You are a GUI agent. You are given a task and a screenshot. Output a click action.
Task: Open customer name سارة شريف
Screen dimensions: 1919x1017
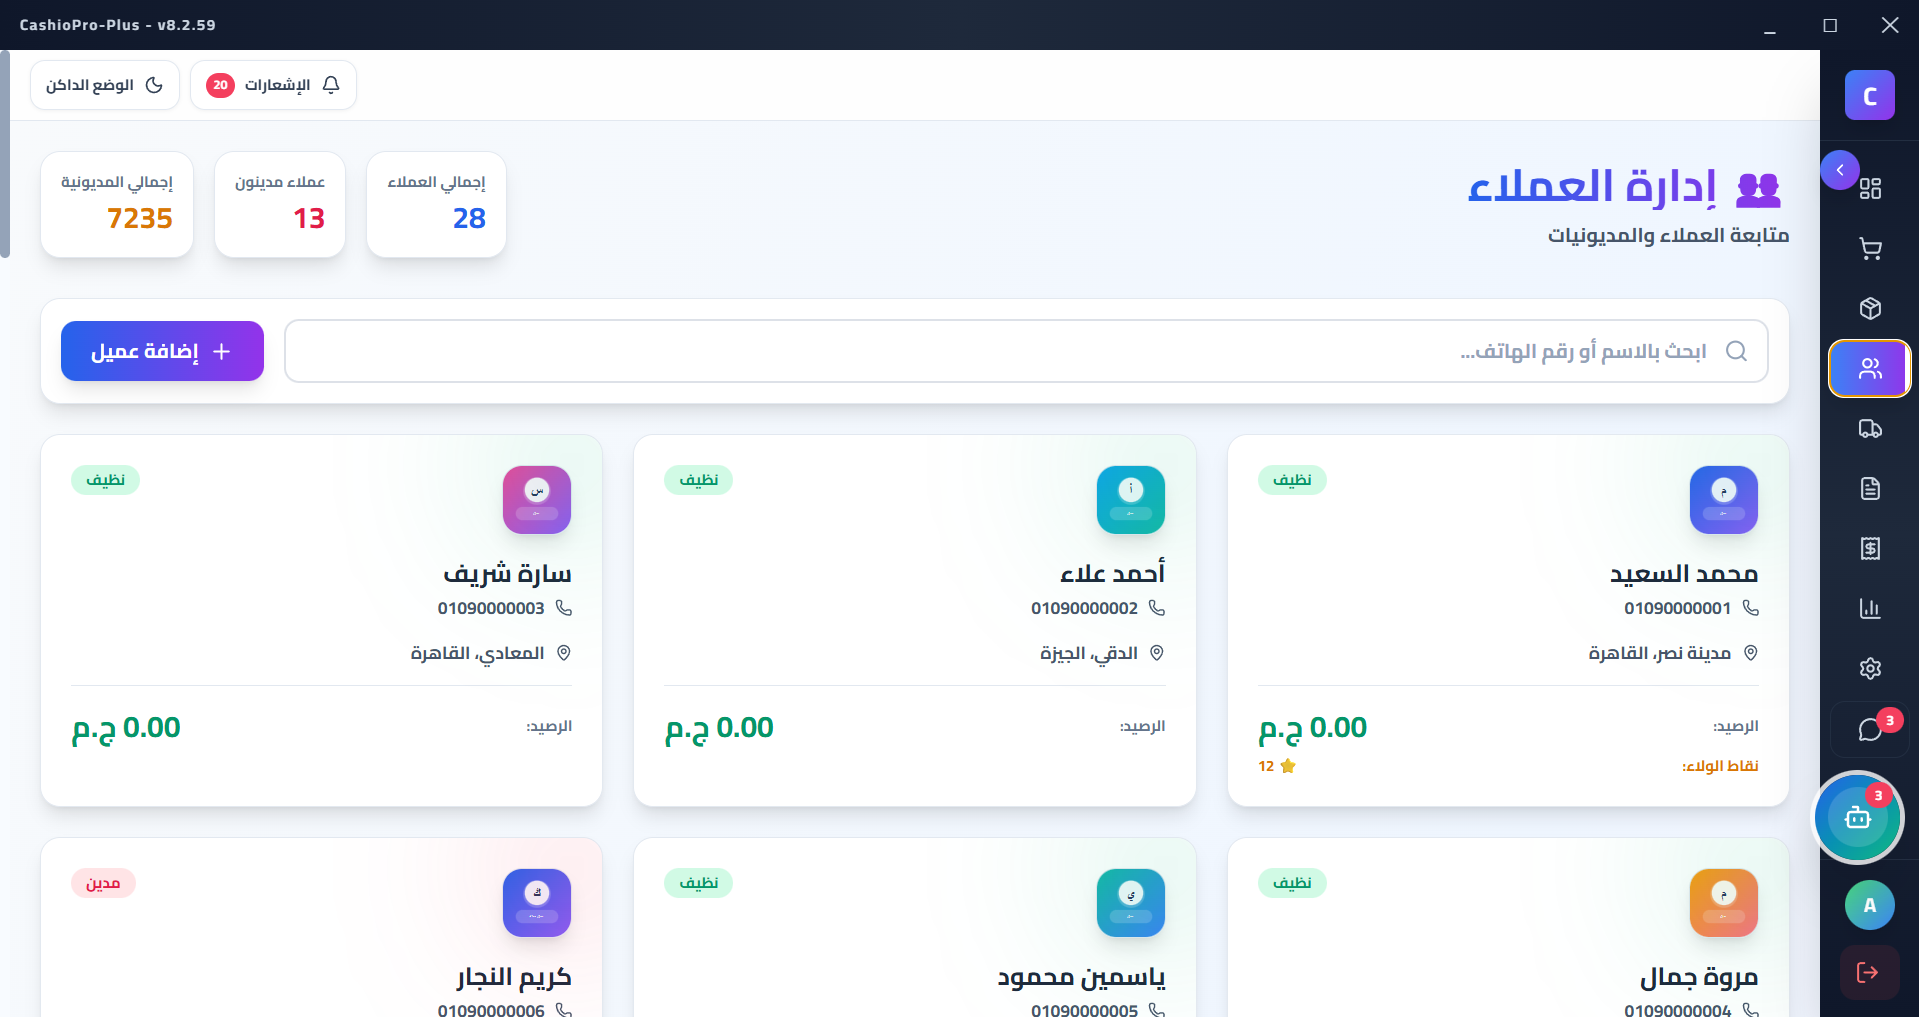pos(507,573)
